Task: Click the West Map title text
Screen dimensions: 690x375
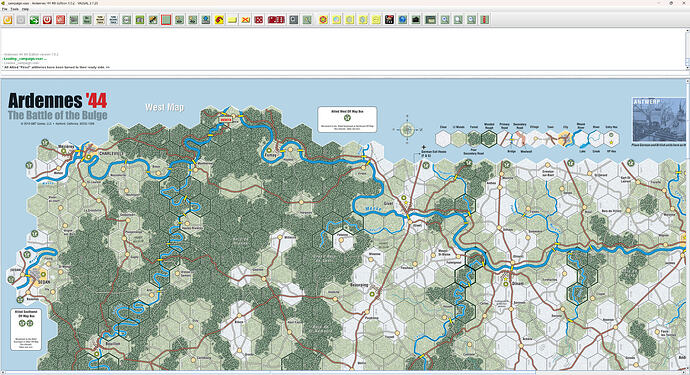Action: tap(165, 107)
